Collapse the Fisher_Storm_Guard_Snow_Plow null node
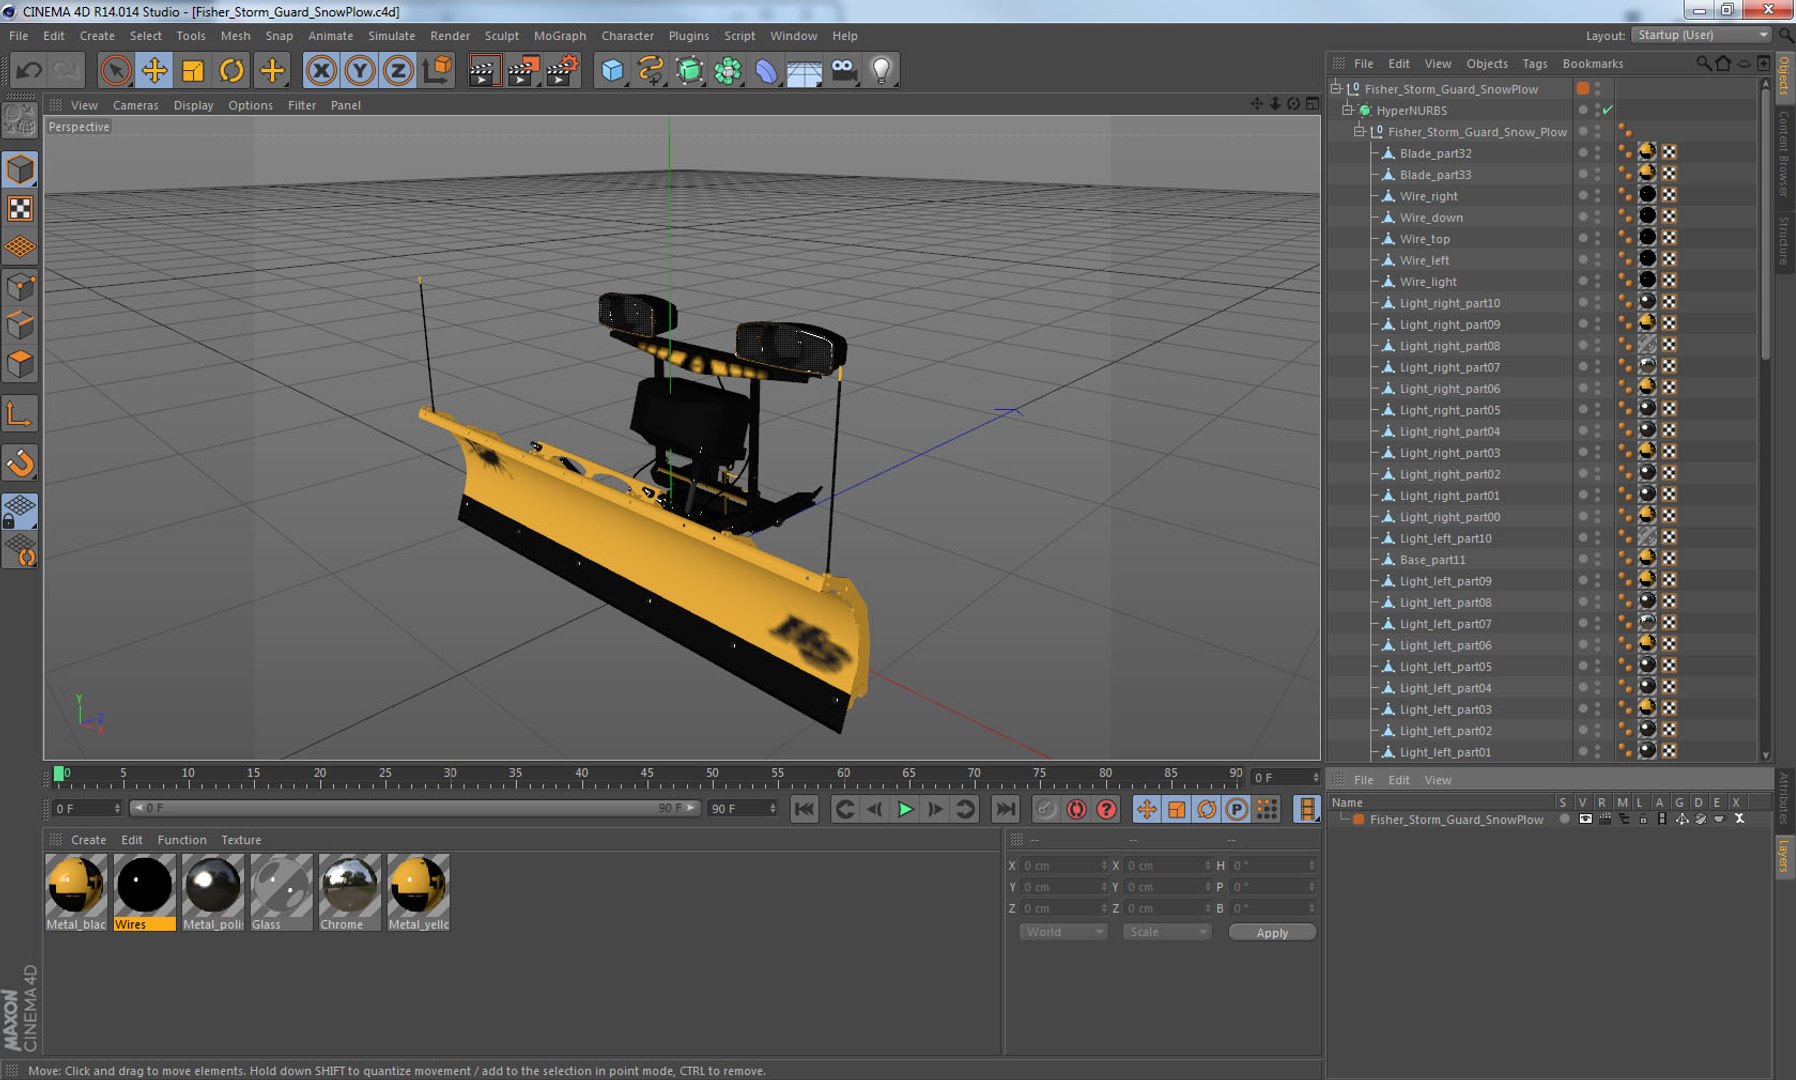This screenshot has width=1796, height=1080. pyautogui.click(x=1360, y=131)
